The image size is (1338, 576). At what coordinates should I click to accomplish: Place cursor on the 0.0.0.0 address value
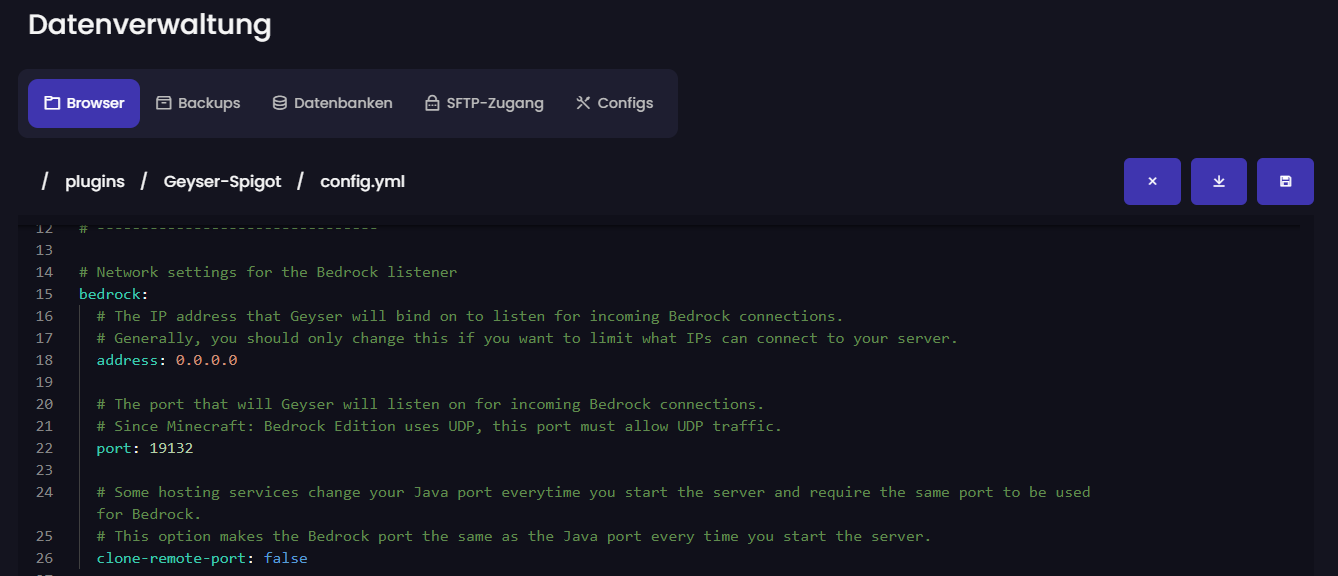(206, 360)
